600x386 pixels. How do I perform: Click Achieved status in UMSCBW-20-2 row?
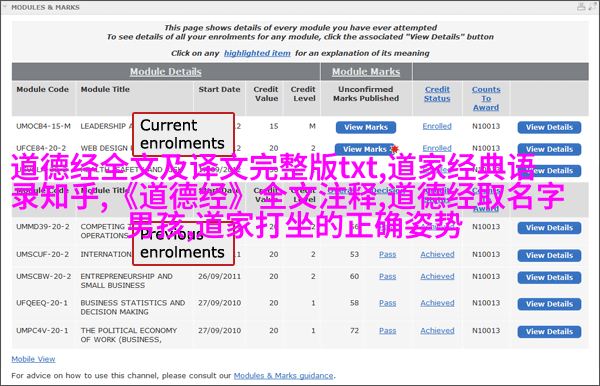click(x=437, y=276)
